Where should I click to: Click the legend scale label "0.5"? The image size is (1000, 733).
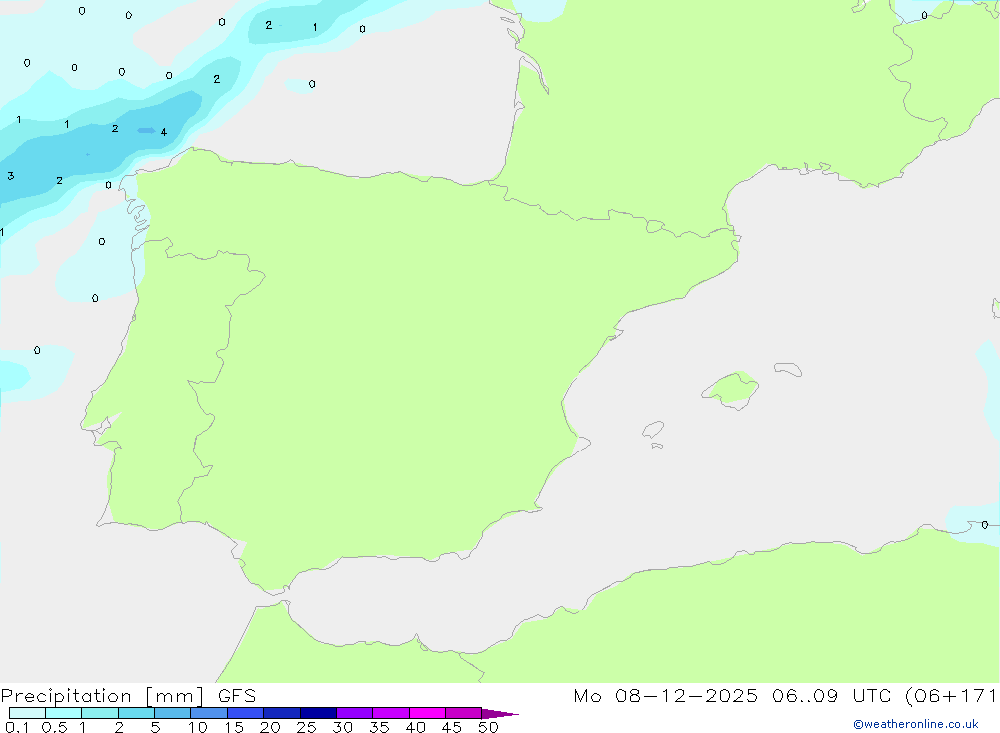tap(54, 727)
